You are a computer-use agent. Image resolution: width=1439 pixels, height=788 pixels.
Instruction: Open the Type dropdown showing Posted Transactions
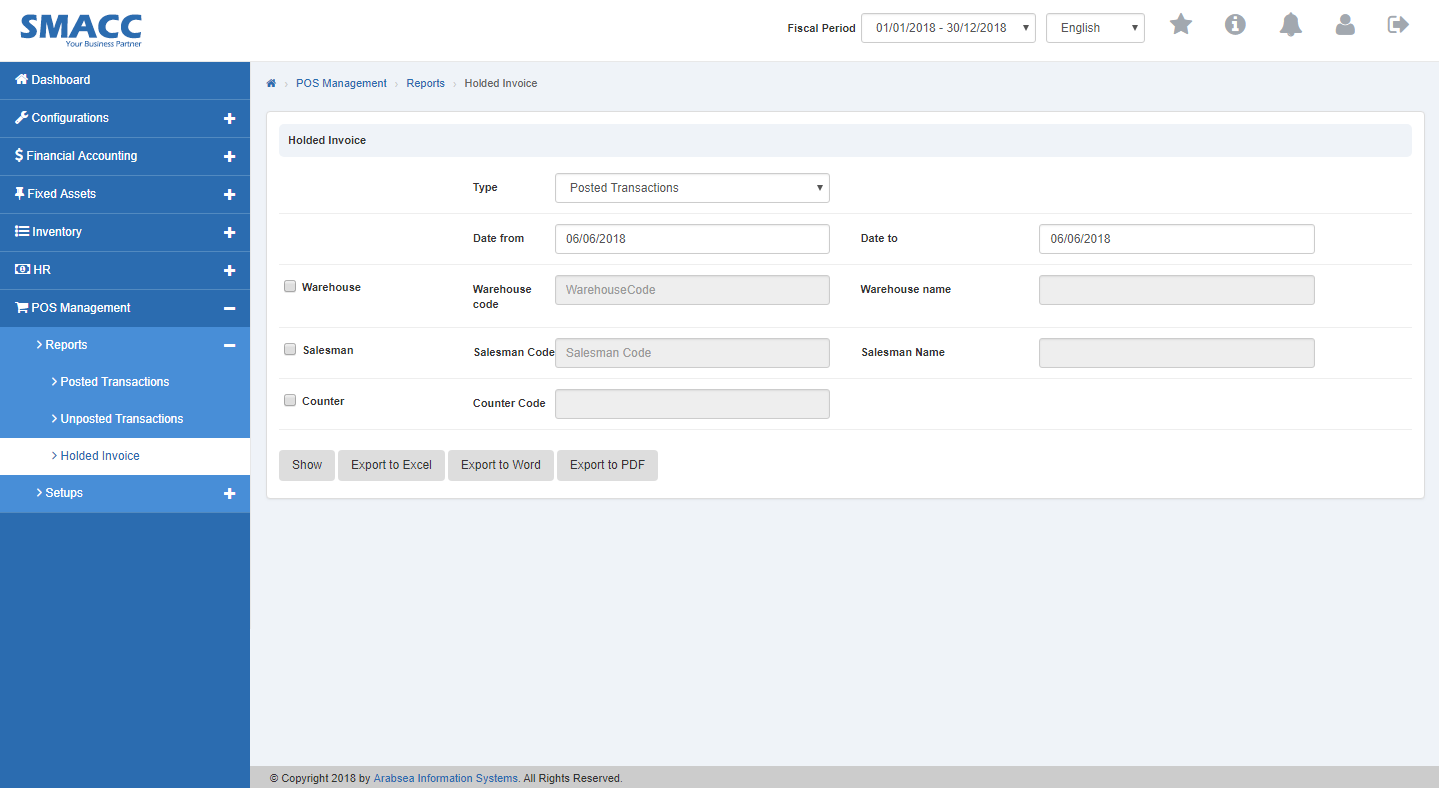pos(691,187)
